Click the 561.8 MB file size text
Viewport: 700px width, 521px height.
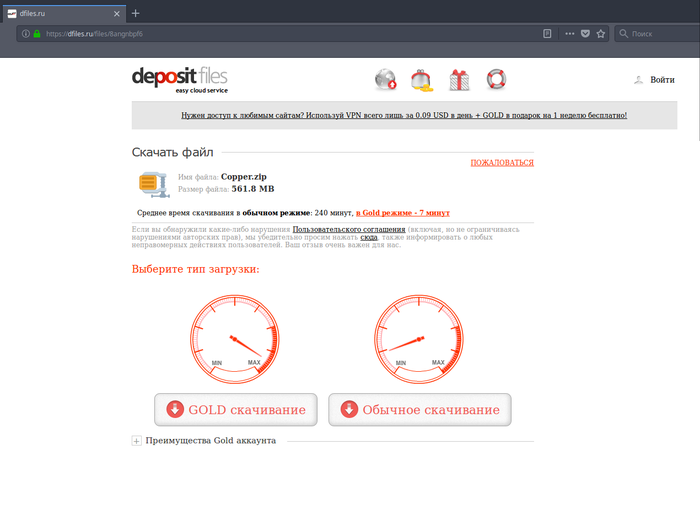[253, 189]
